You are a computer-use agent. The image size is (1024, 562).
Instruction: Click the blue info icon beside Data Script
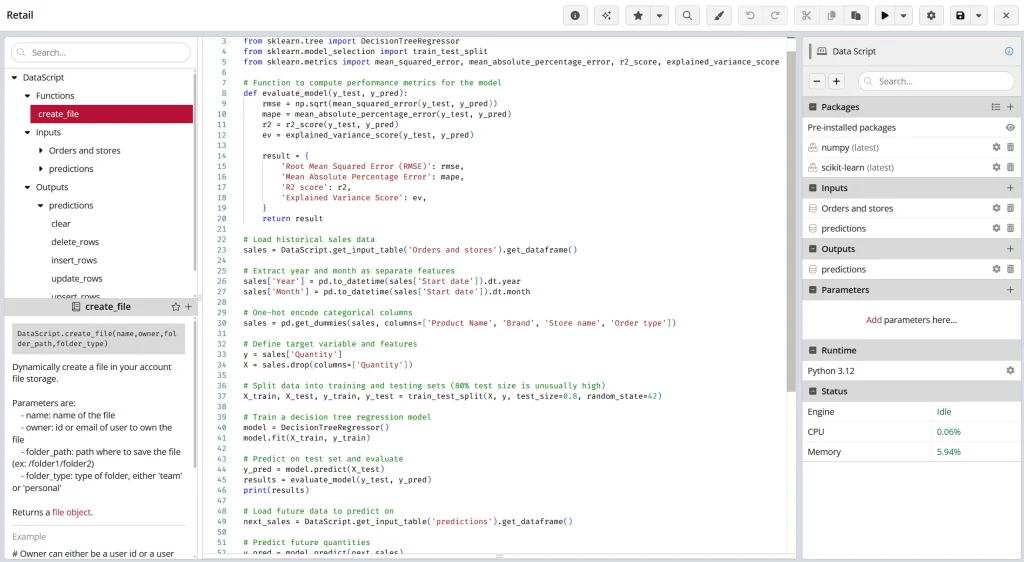click(1009, 51)
